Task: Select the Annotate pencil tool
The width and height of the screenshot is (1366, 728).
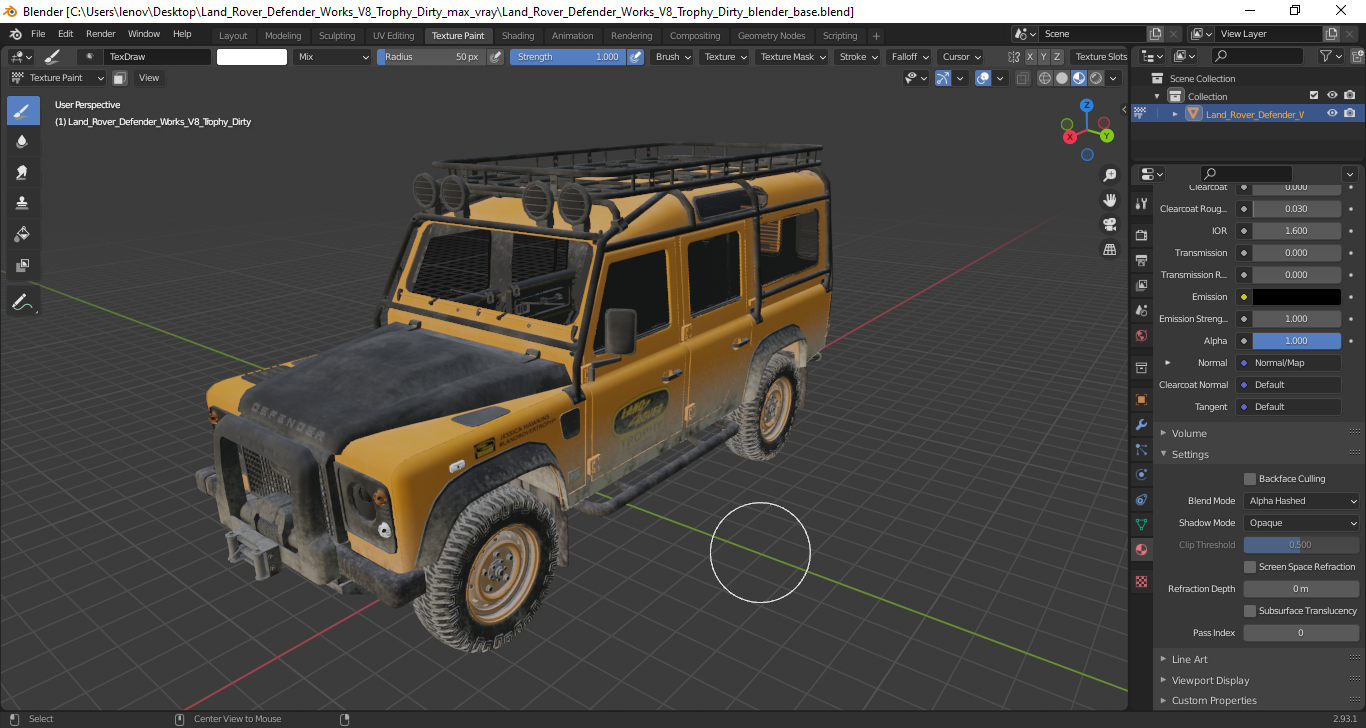Action: coord(23,301)
